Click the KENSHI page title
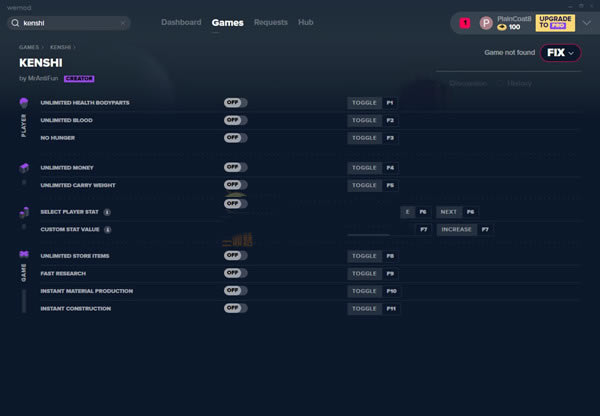Image resolution: width=600 pixels, height=416 pixels. point(41,63)
